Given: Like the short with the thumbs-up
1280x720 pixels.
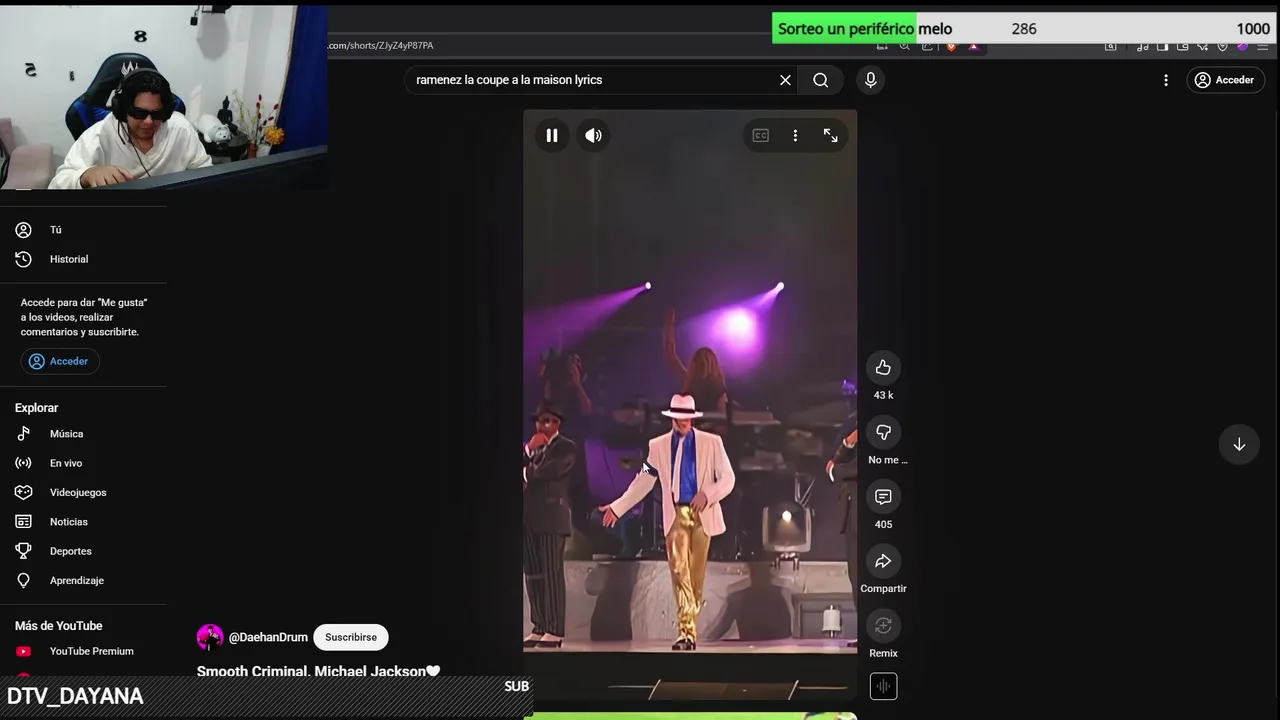Looking at the screenshot, I should click(883, 368).
